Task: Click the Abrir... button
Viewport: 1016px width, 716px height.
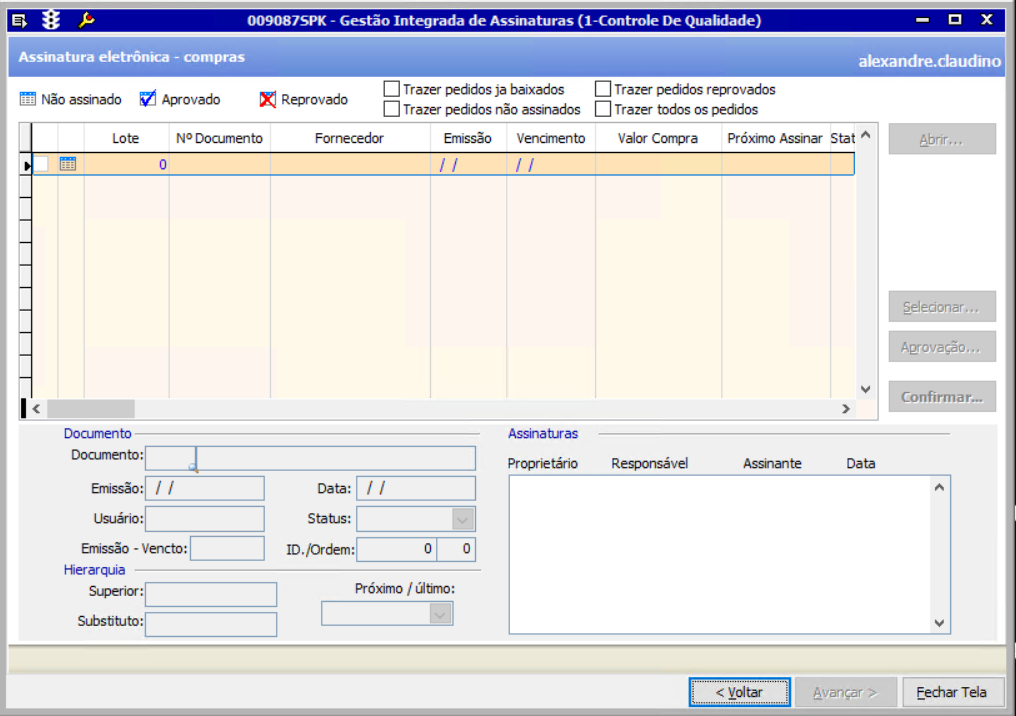Action: tap(941, 139)
